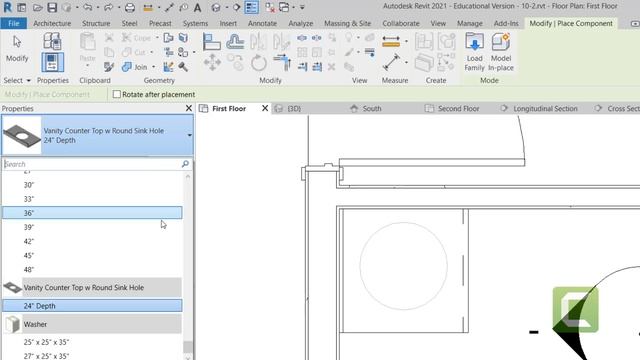Viewport: 640px width, 360px height.
Task: Click the Switch Windows icon in quick access toolbar
Action: point(284,7)
